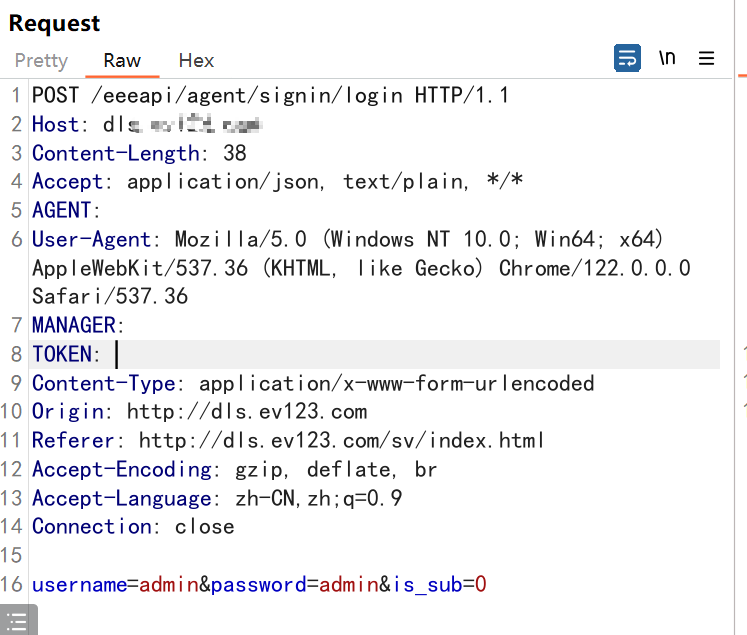Select the Raw tab
This screenshot has height=635, width=747.
point(122,60)
